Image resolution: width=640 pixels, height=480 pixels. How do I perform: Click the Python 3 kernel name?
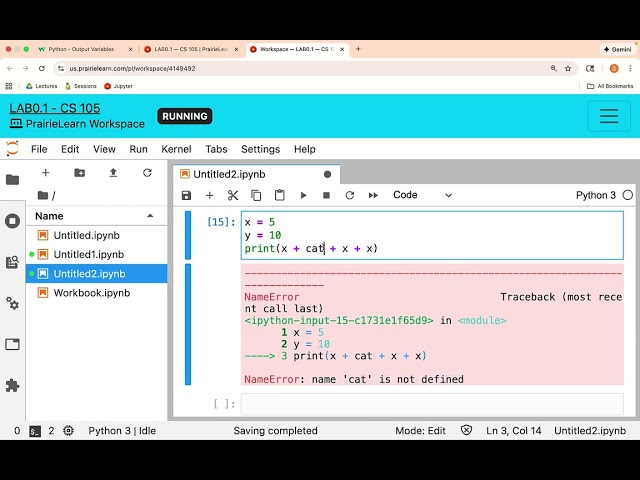(596, 195)
